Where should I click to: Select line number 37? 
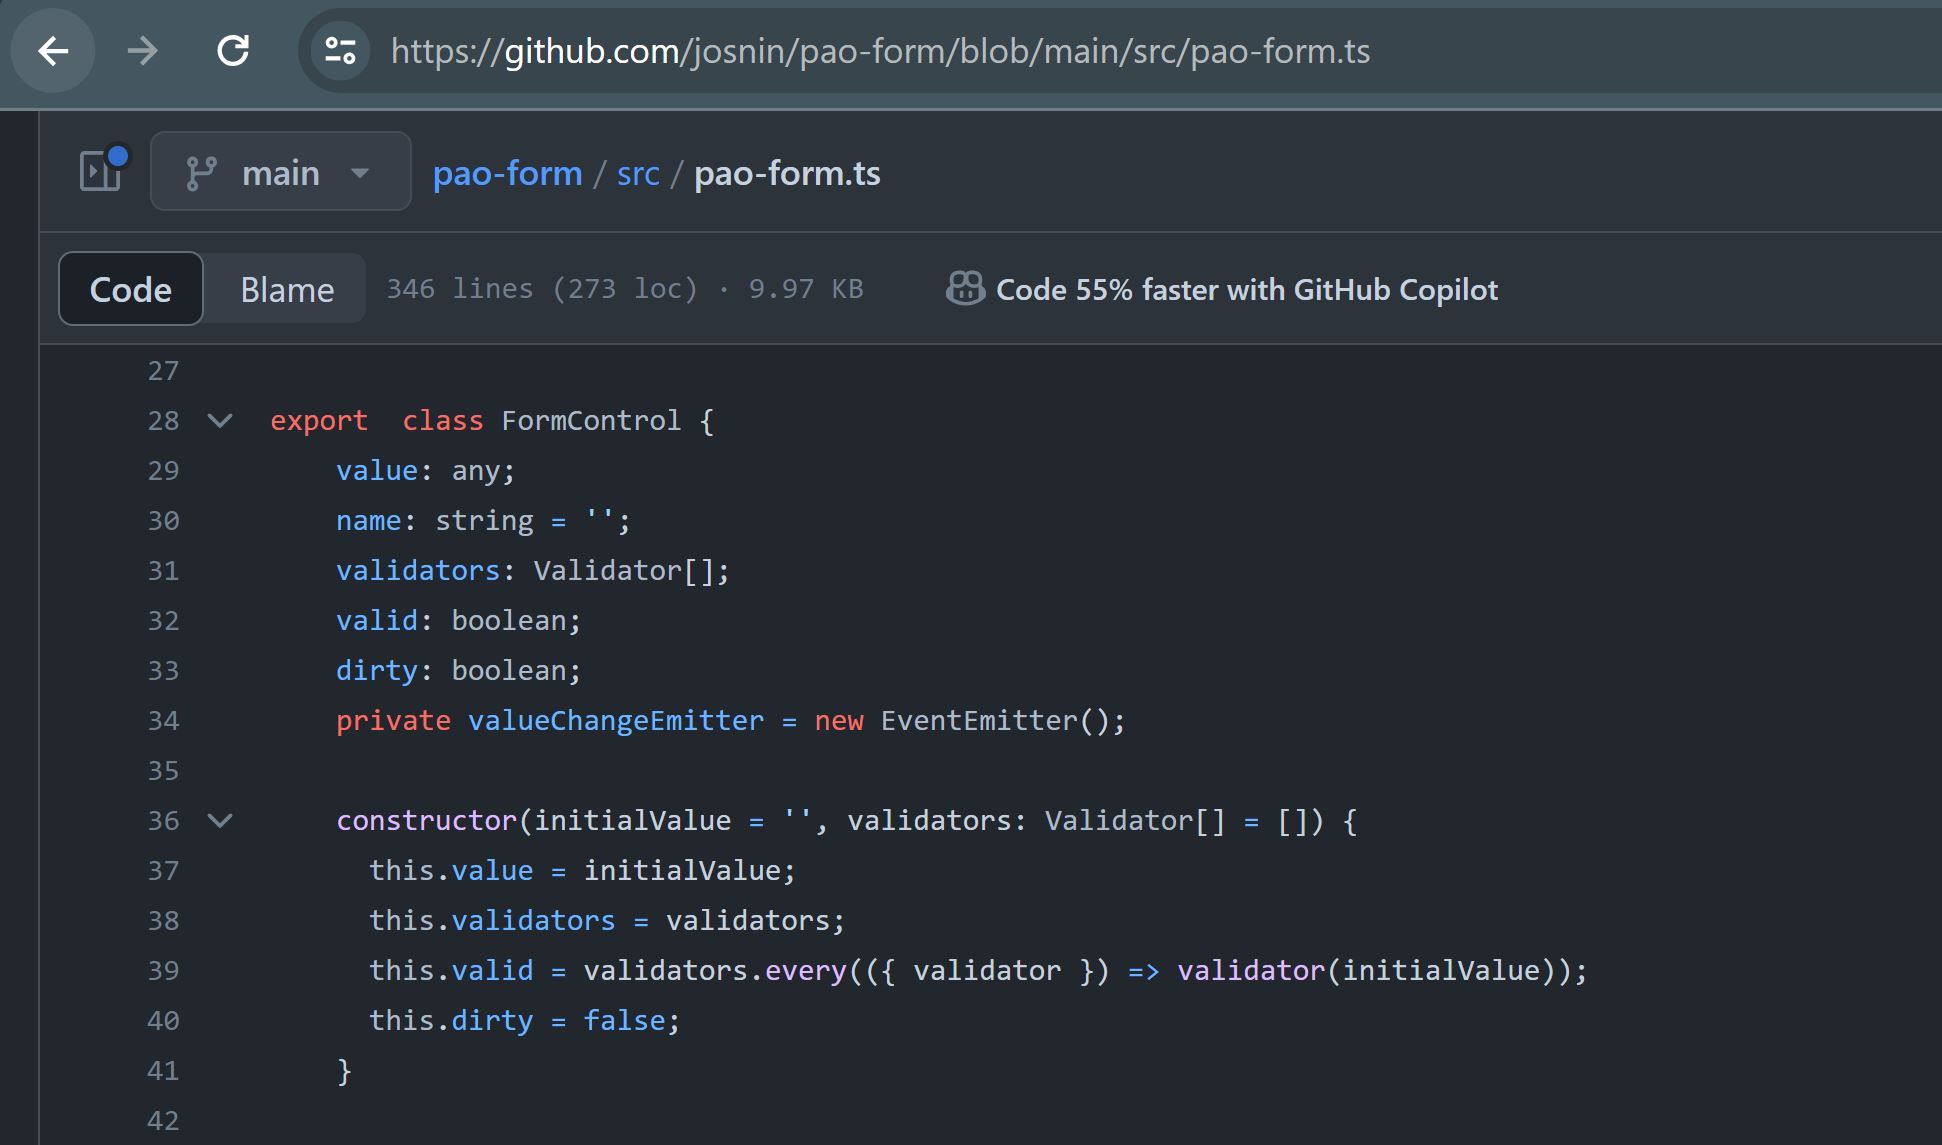click(164, 871)
